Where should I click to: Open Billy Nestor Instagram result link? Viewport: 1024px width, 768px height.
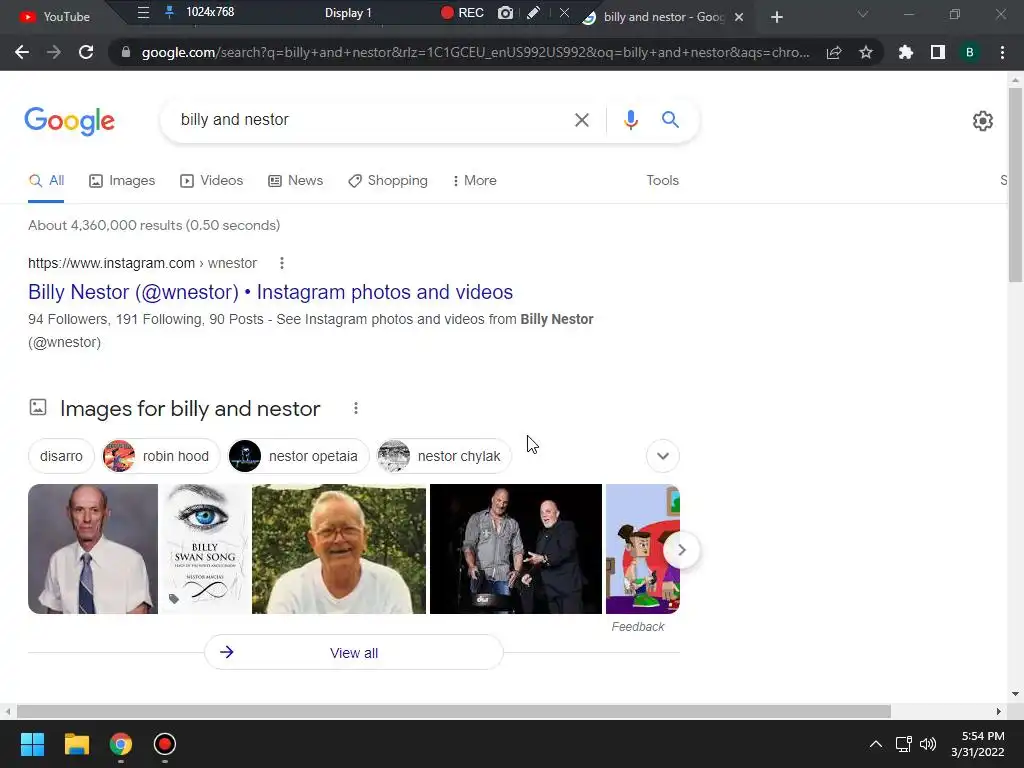(x=270, y=292)
